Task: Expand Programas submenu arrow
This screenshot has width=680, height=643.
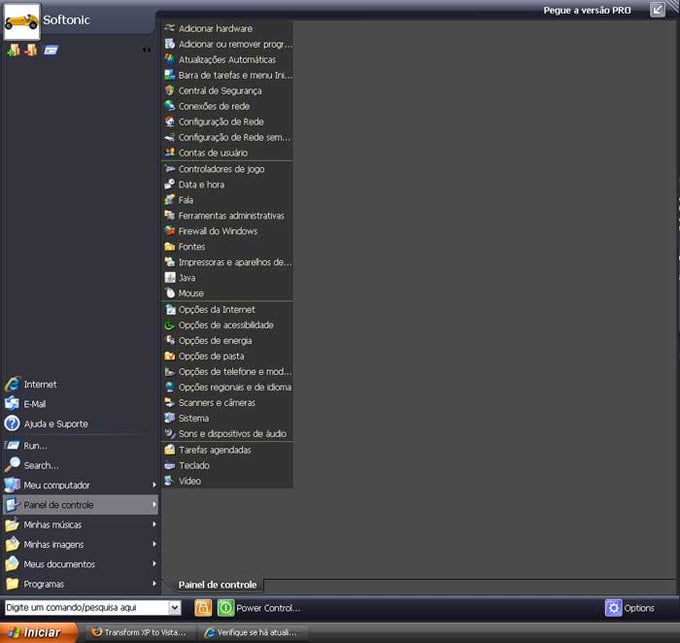Action: (x=154, y=584)
